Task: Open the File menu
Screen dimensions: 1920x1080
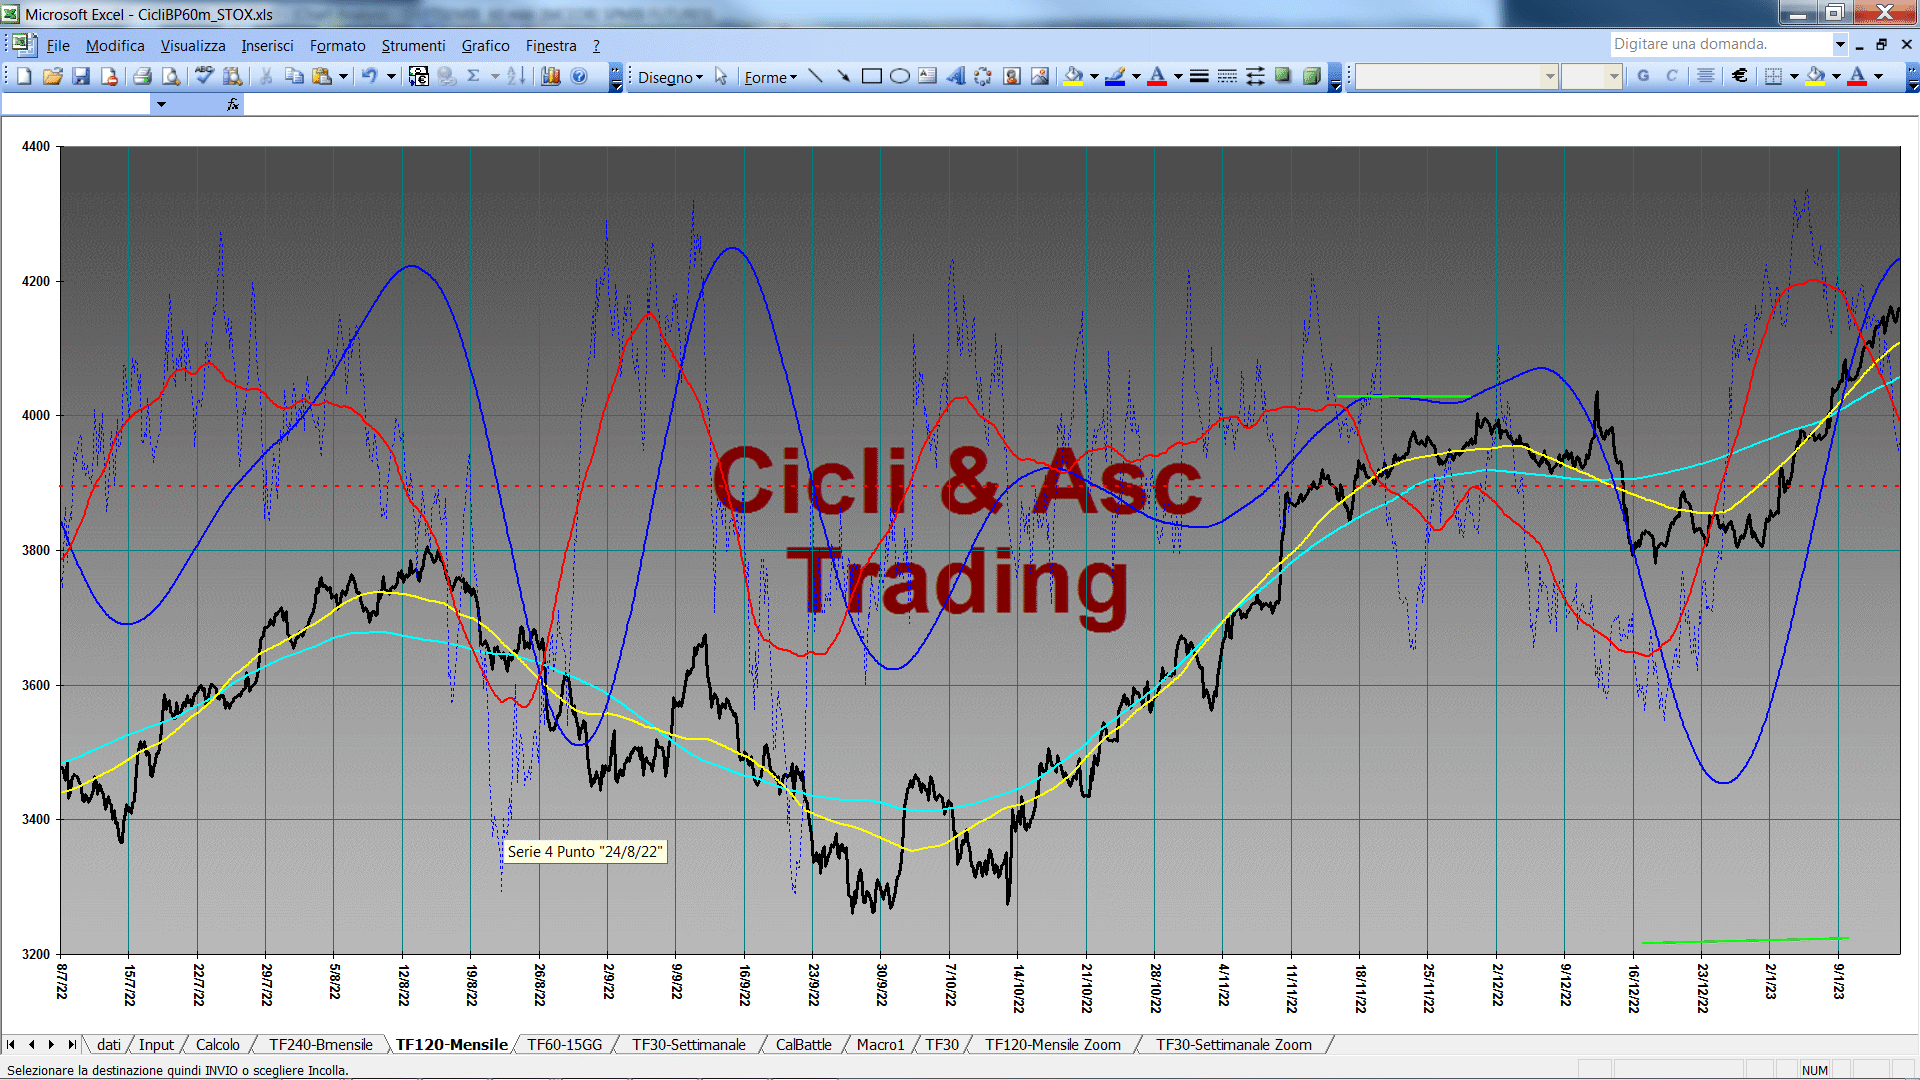Action: tap(58, 45)
